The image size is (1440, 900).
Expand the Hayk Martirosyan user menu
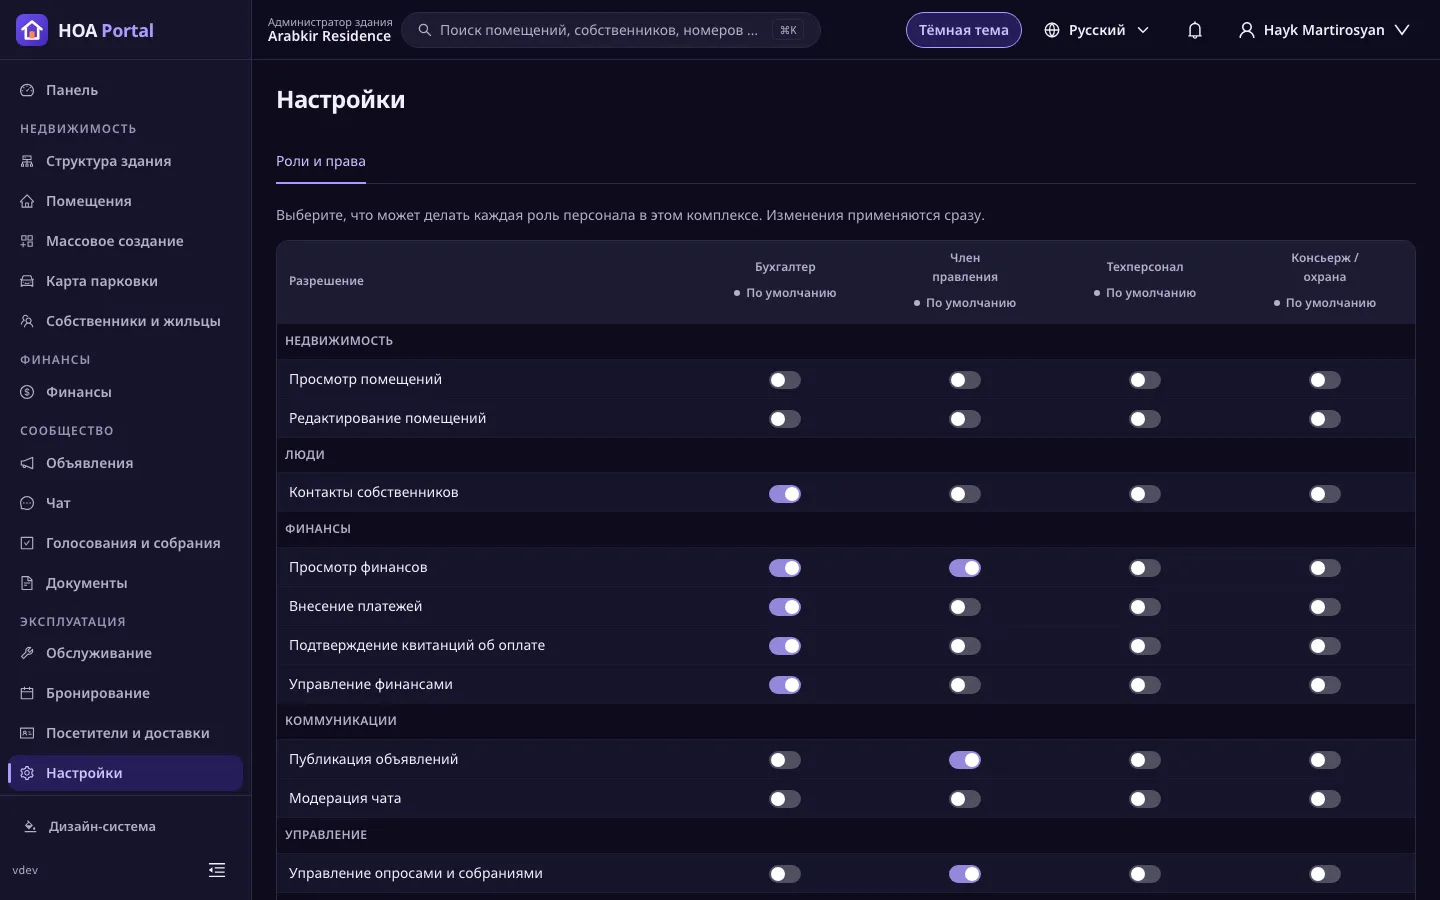pos(1324,30)
